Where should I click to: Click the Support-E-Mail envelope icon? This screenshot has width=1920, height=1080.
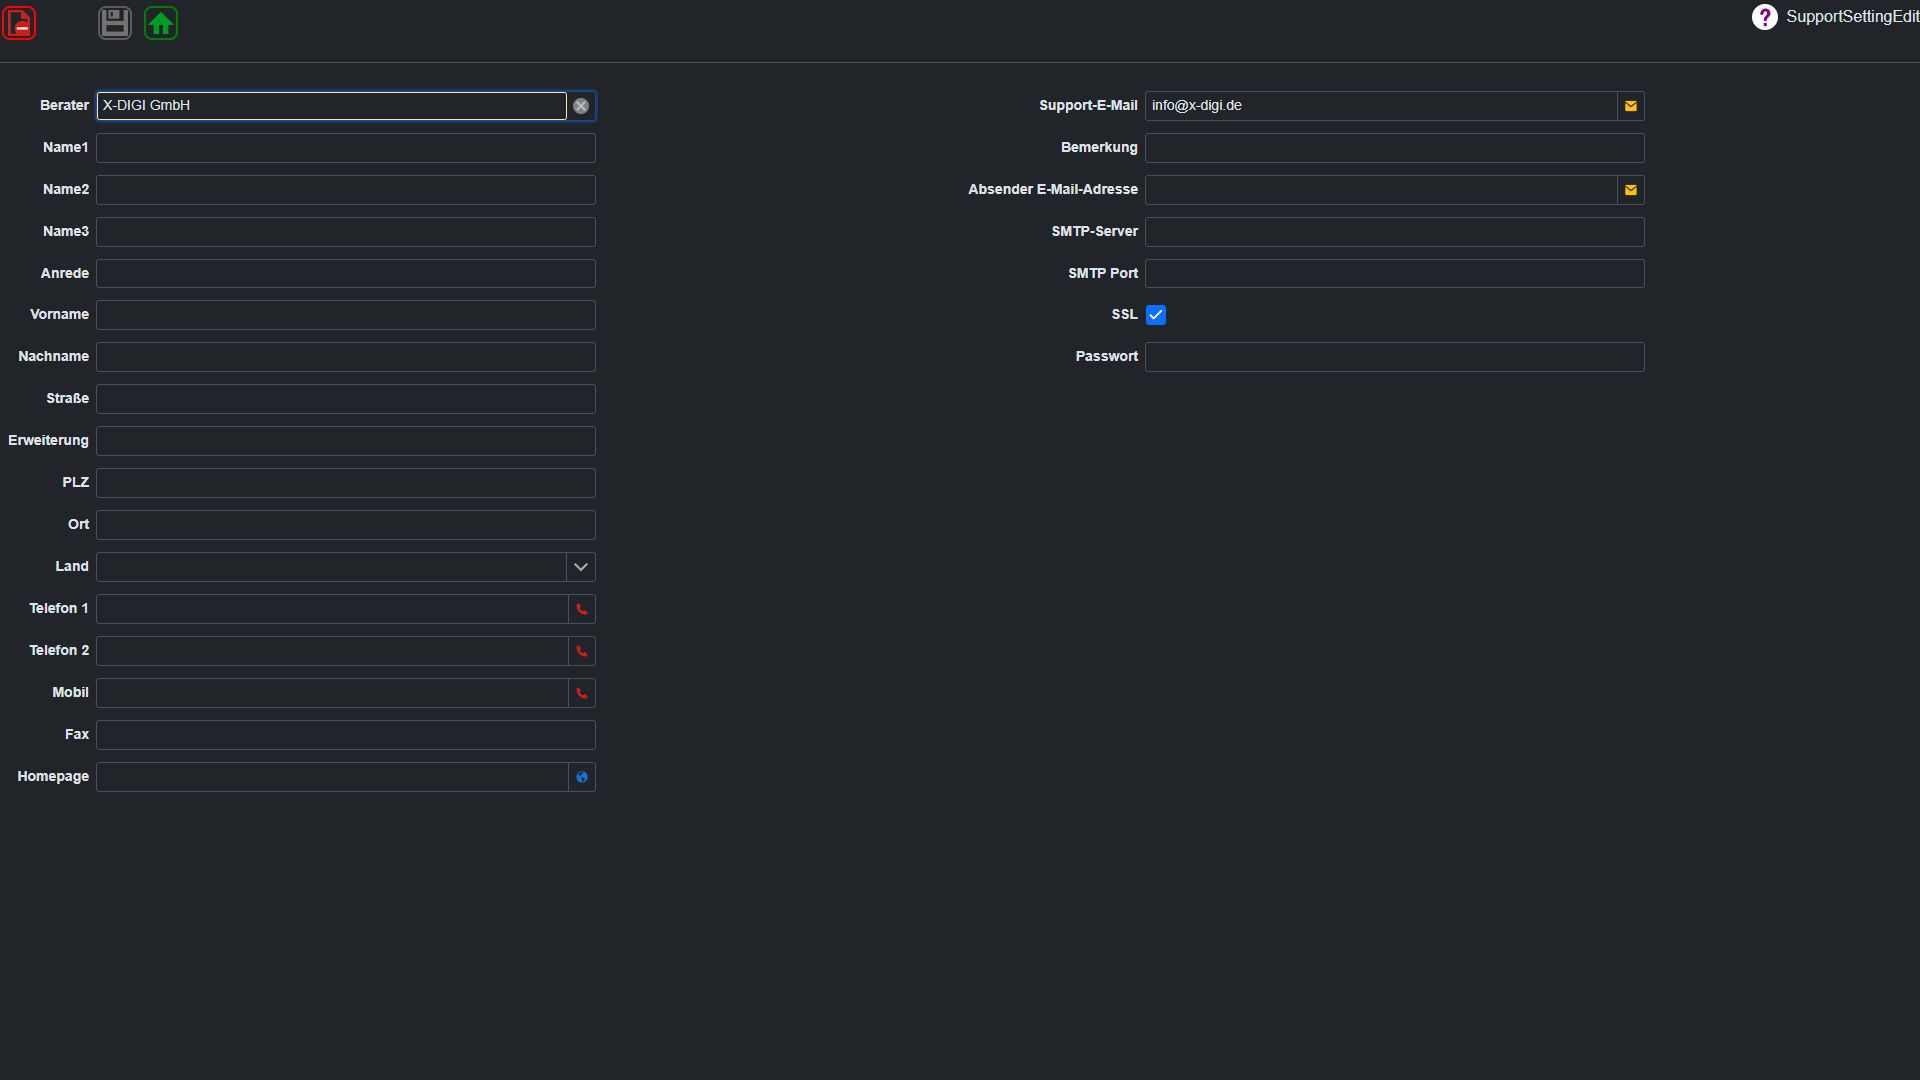pyautogui.click(x=1631, y=106)
